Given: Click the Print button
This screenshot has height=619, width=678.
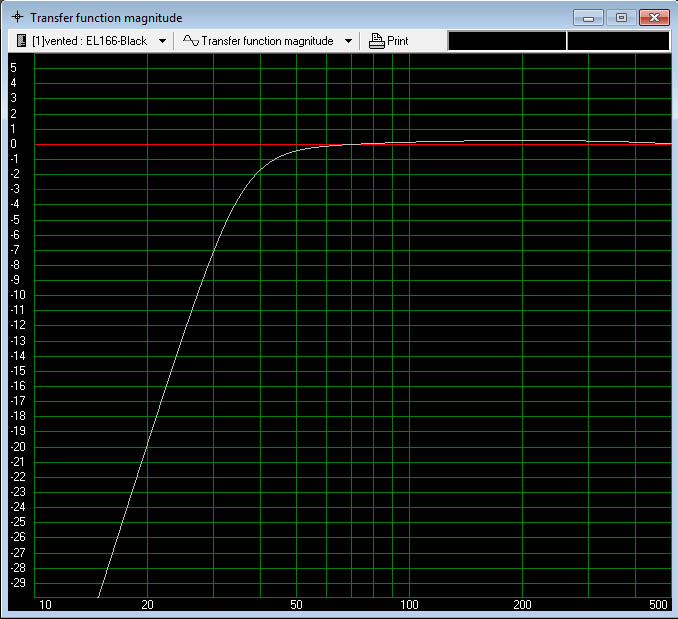Looking at the screenshot, I should (x=388, y=41).
